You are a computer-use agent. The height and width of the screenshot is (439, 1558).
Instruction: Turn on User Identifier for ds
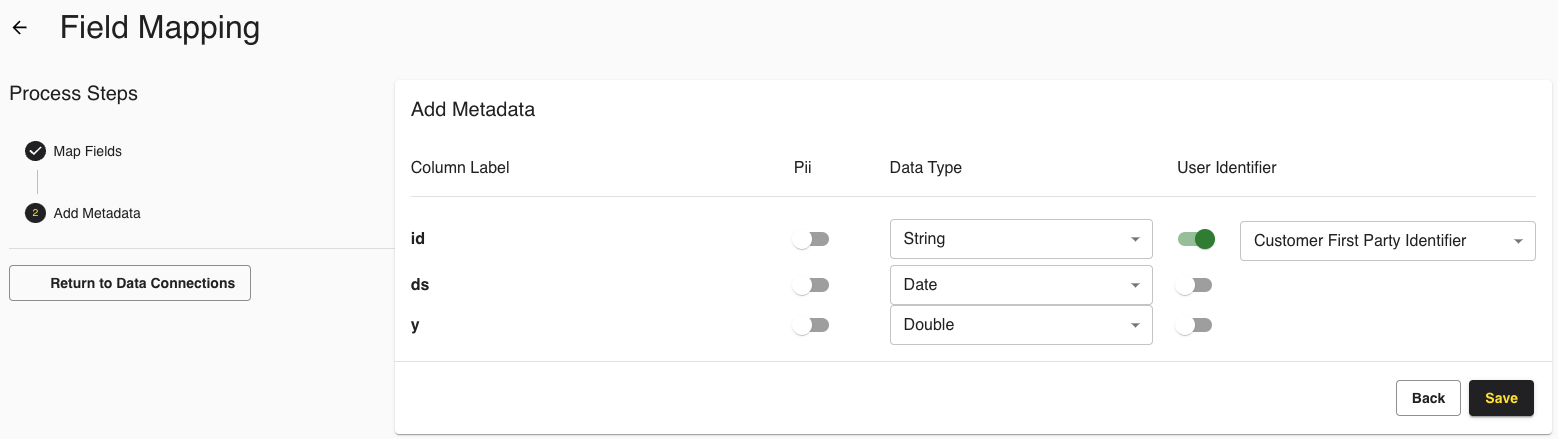click(1194, 285)
